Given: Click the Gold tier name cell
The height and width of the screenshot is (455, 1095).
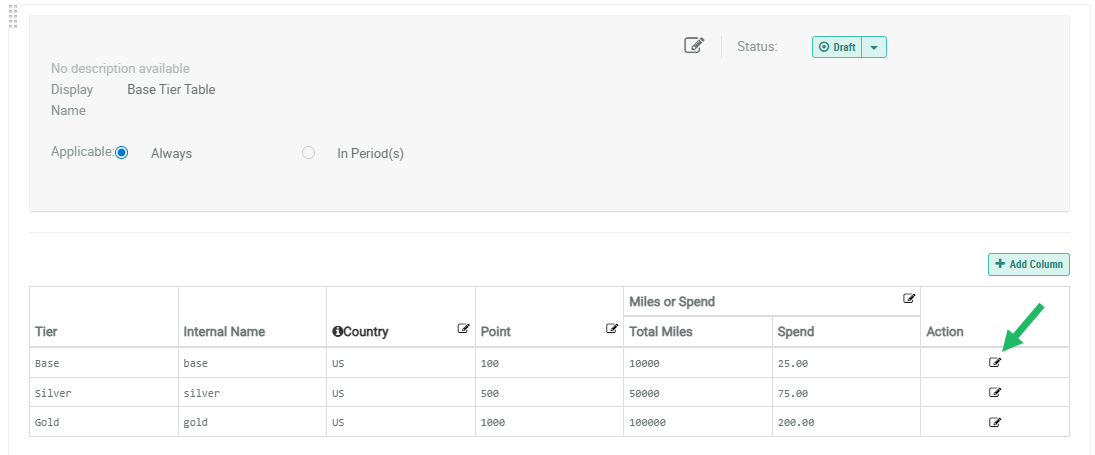Looking at the screenshot, I should click(x=47, y=422).
